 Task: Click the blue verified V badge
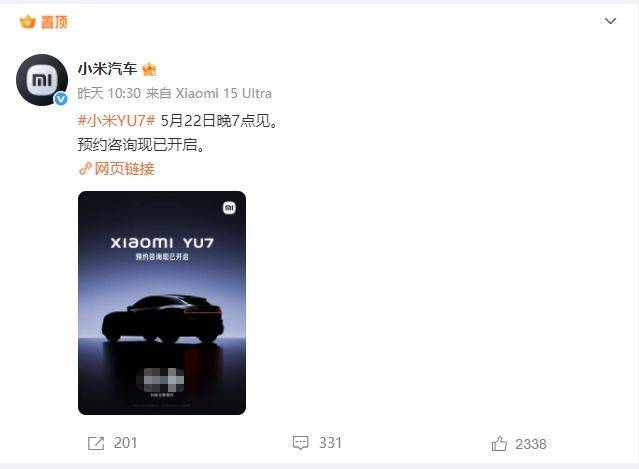point(61,99)
